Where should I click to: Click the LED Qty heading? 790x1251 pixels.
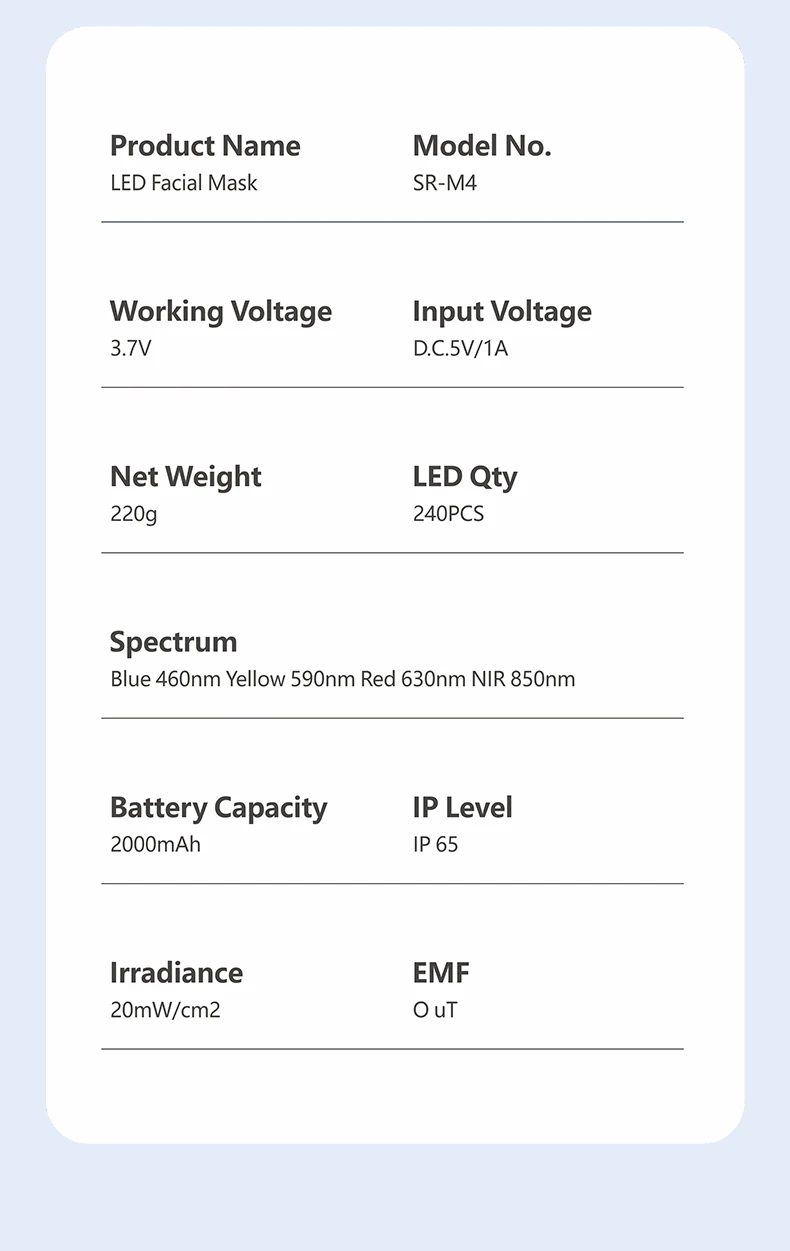click(464, 477)
